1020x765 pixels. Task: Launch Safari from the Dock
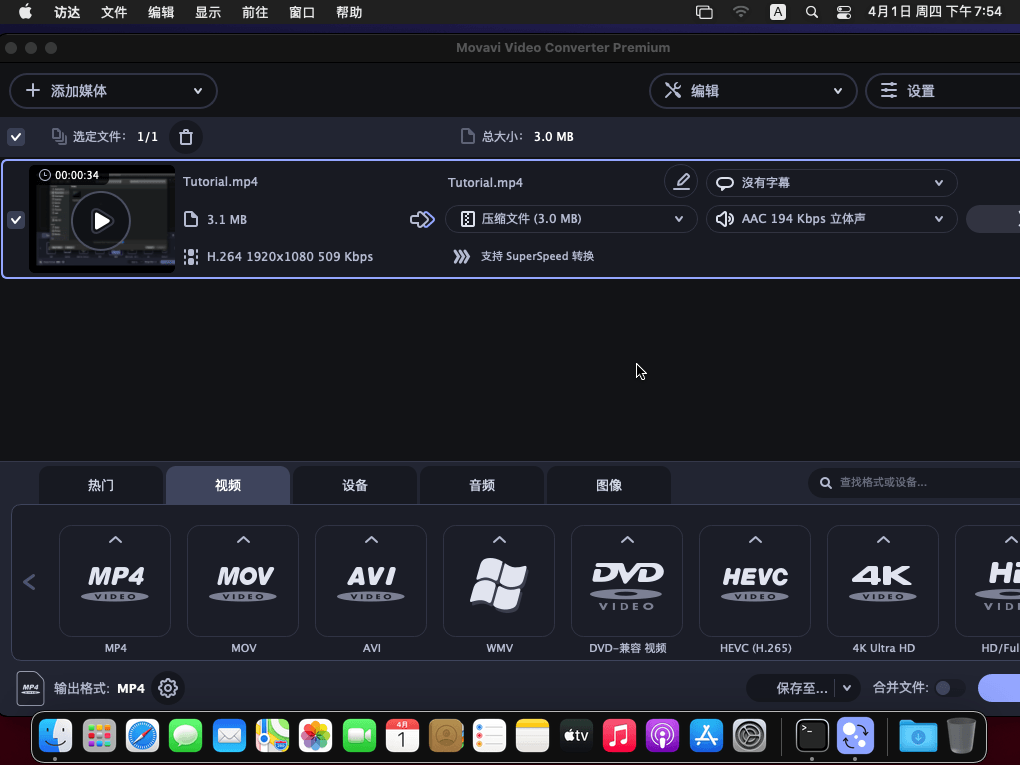click(142, 736)
